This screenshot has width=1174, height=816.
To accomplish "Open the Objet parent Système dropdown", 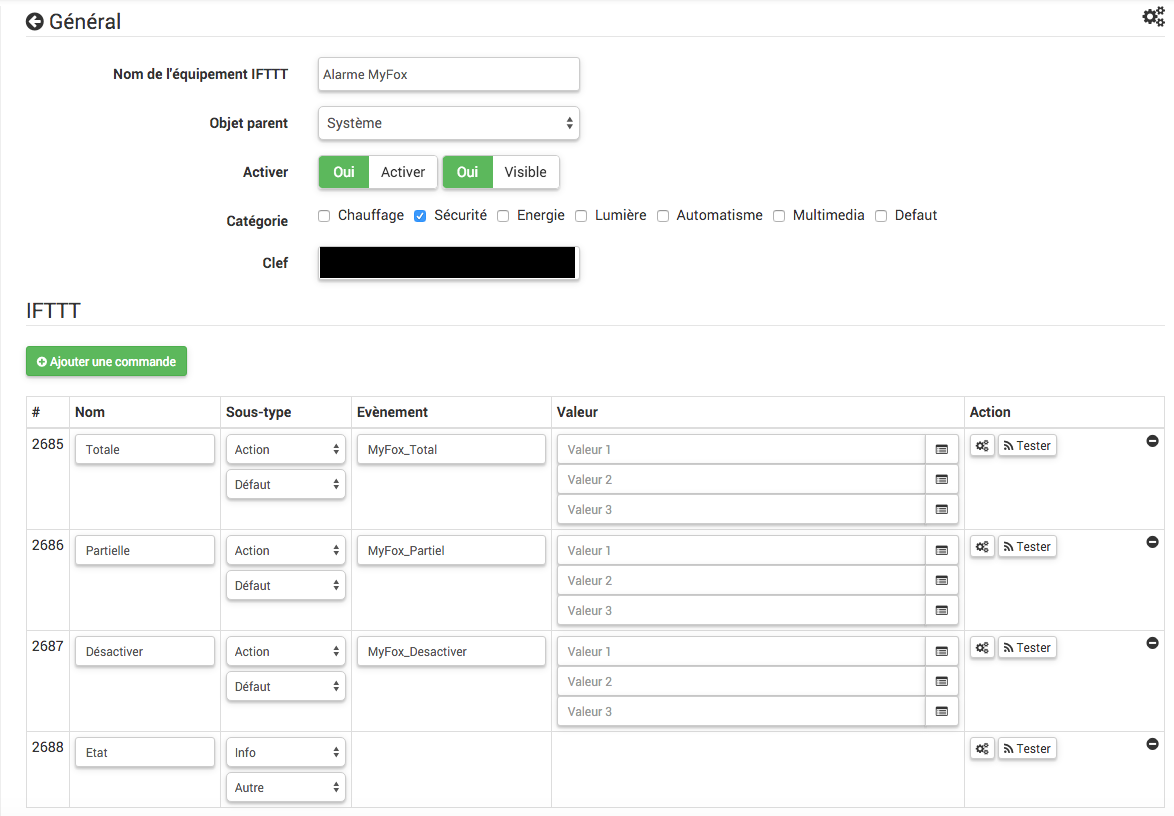I will (448, 123).
